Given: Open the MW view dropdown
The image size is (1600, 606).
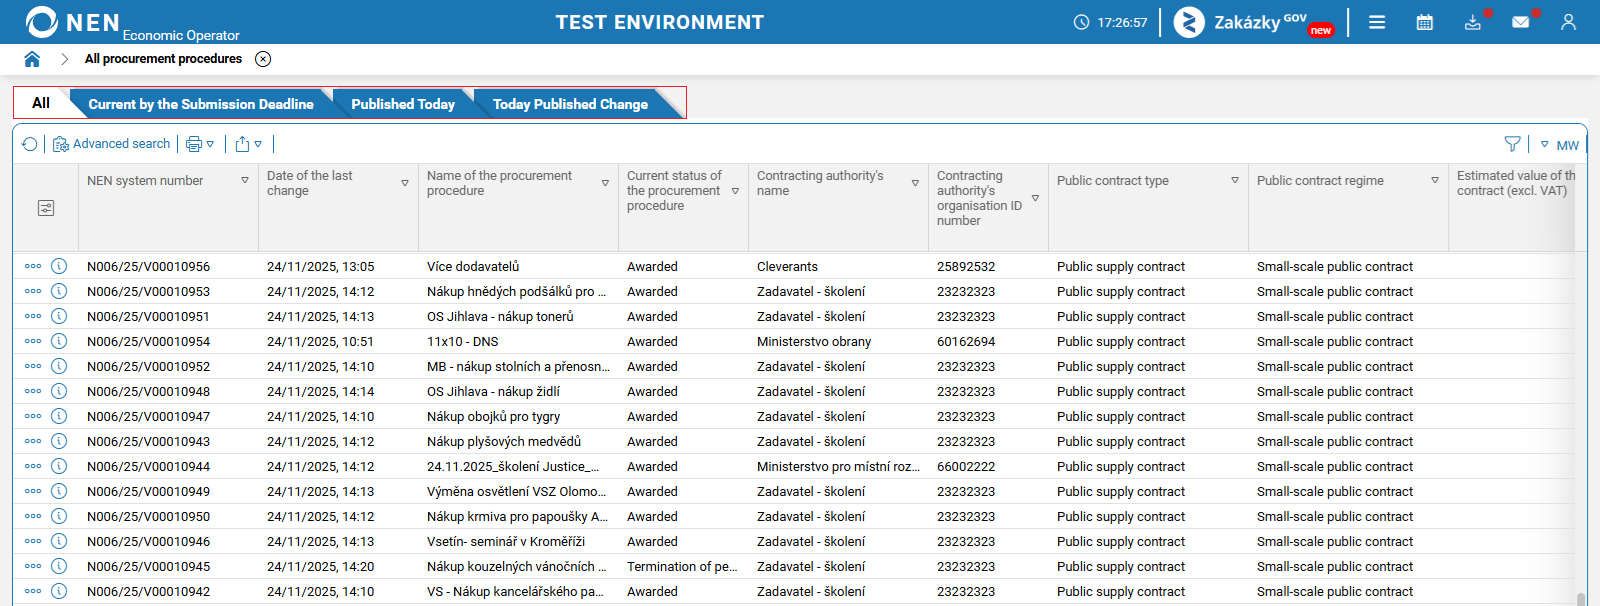Looking at the screenshot, I should [x=1559, y=145].
